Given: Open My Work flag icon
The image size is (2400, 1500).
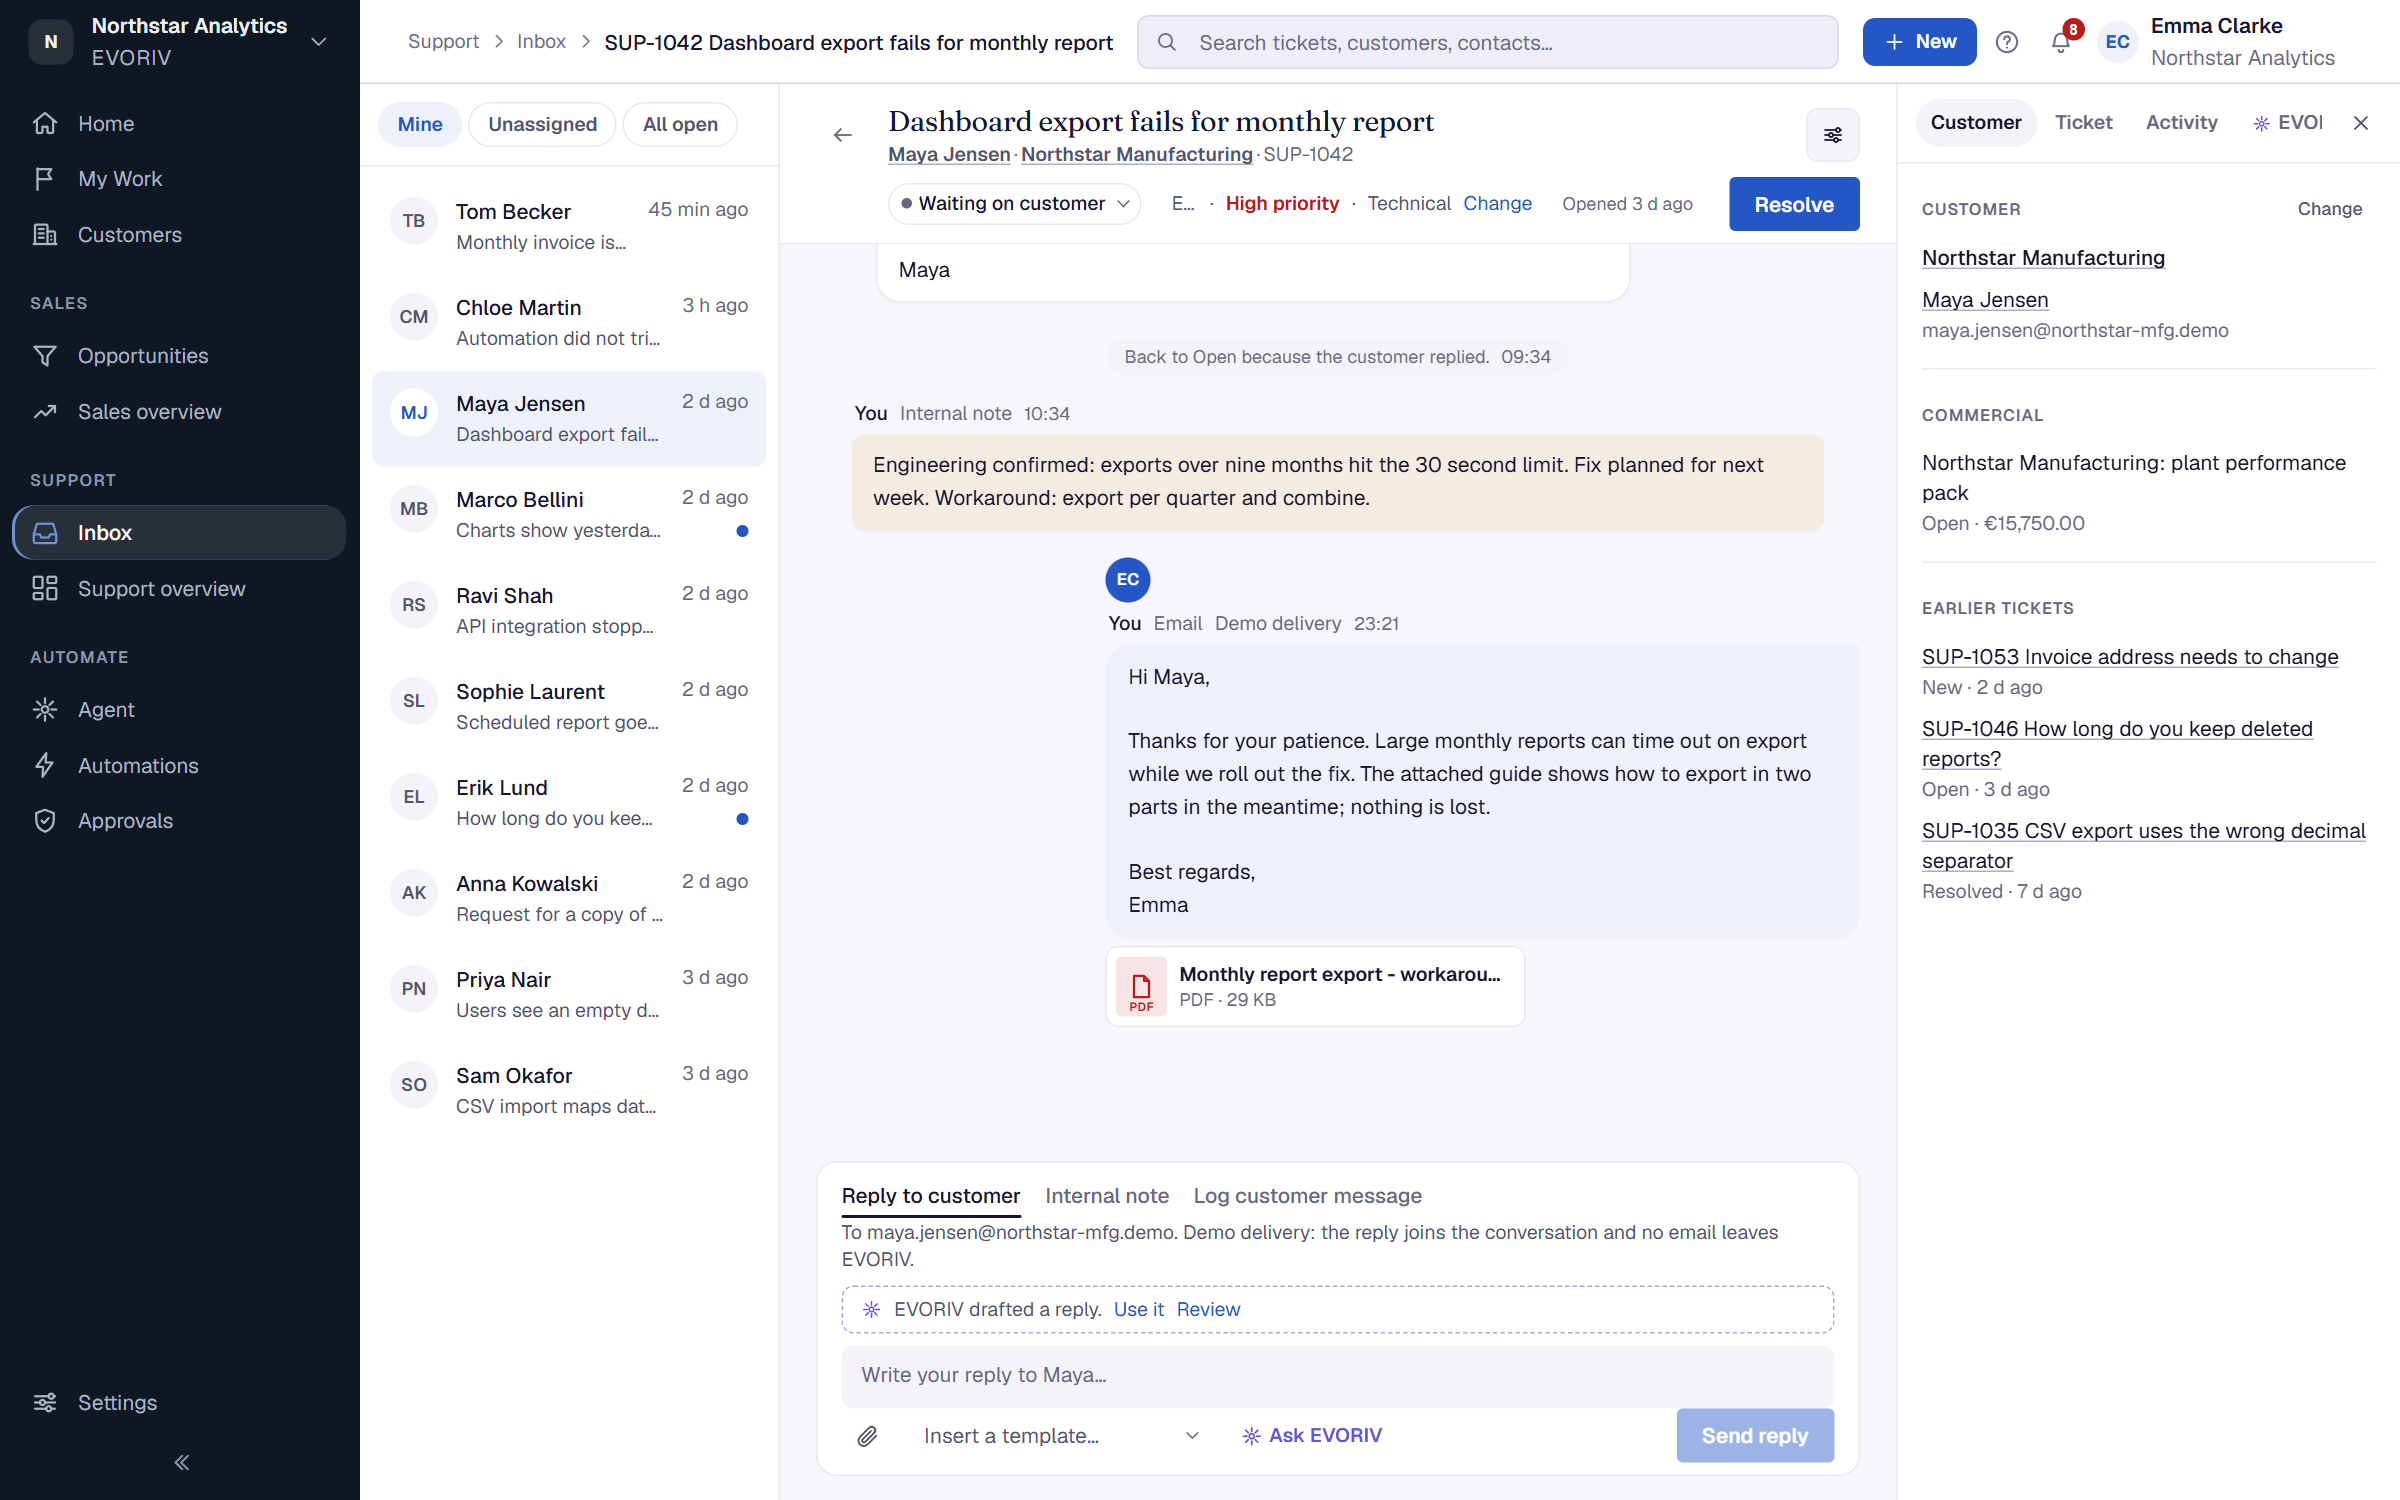Looking at the screenshot, I should tap(45, 179).
